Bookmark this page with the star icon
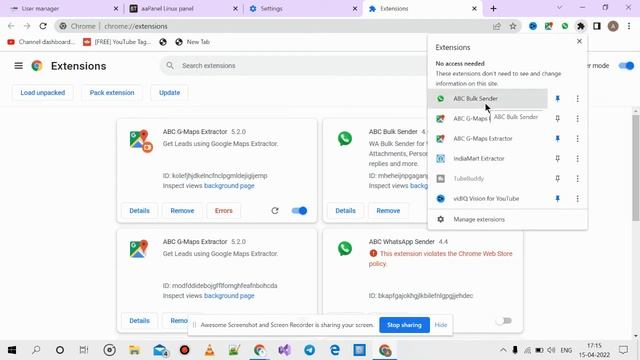Viewport: 640px width, 360px height. pos(513,26)
